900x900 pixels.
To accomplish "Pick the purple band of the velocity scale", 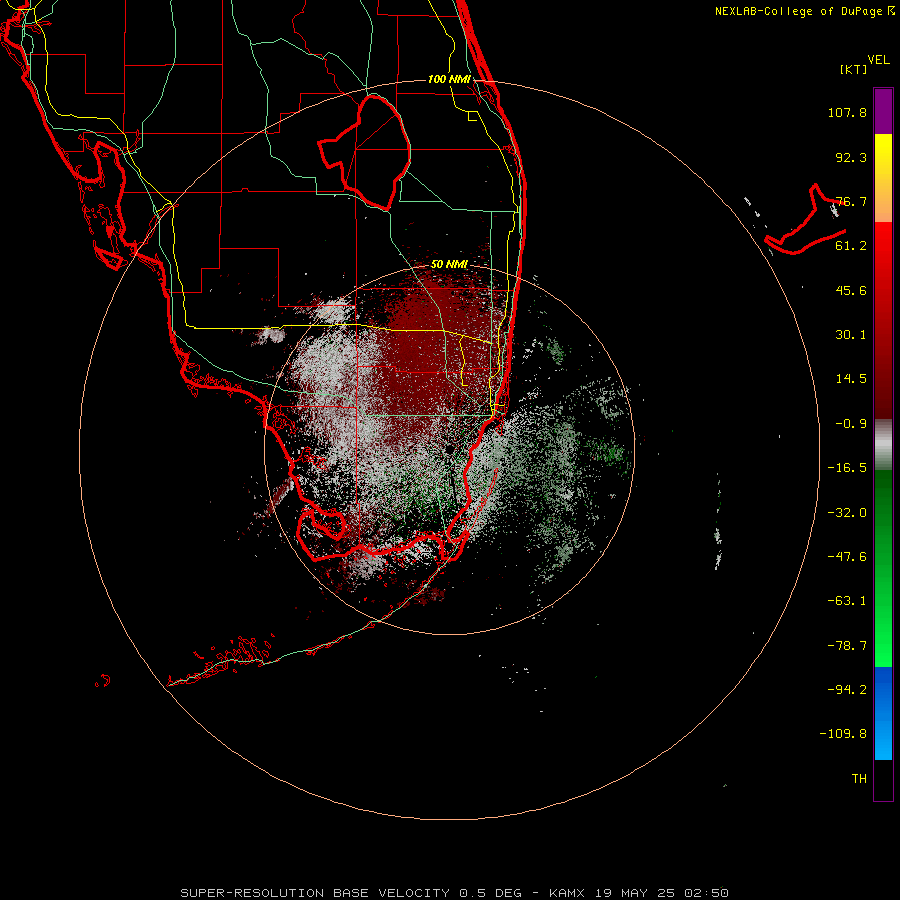I will pyautogui.click(x=883, y=111).
